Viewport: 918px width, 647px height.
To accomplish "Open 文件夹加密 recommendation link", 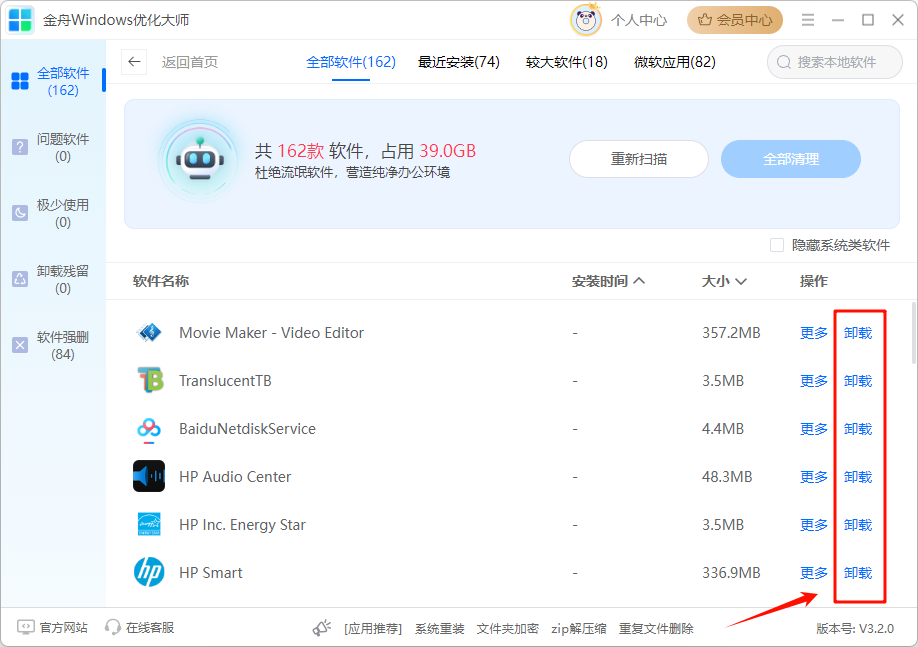I will pyautogui.click(x=508, y=629).
